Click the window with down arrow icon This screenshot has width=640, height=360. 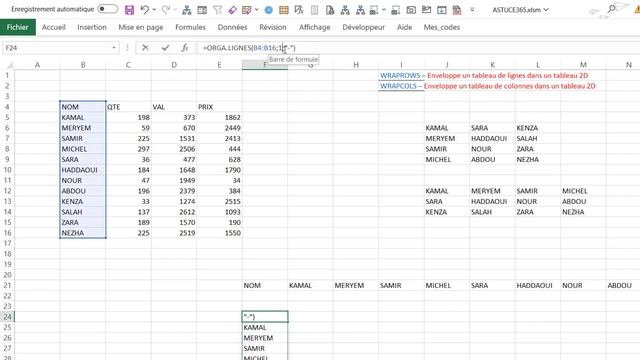point(442,10)
